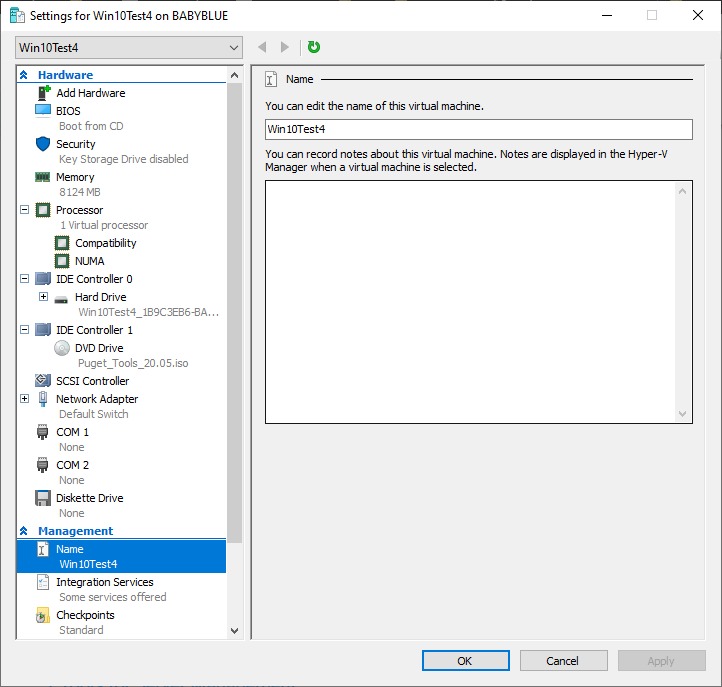Select the BIOS icon in hardware list
722x687 pixels.
coord(43,111)
